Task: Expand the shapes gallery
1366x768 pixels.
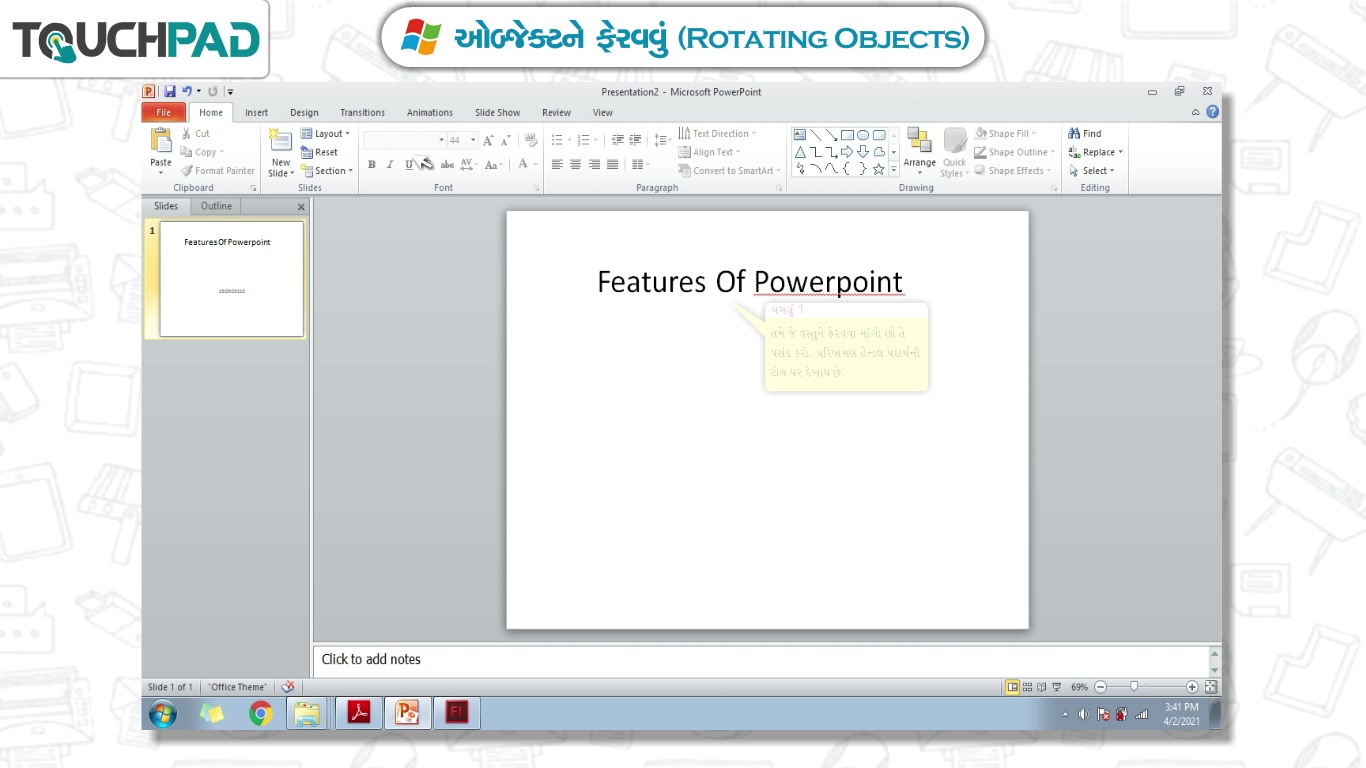Action: coord(893,170)
